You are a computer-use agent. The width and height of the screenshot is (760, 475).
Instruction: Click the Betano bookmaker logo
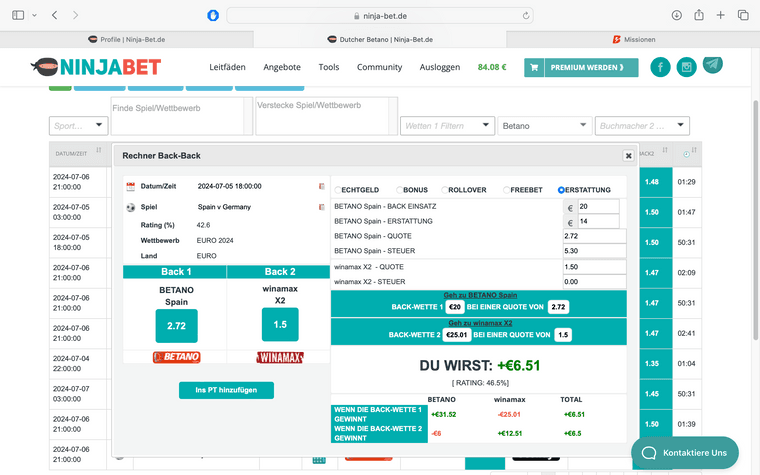(176, 357)
